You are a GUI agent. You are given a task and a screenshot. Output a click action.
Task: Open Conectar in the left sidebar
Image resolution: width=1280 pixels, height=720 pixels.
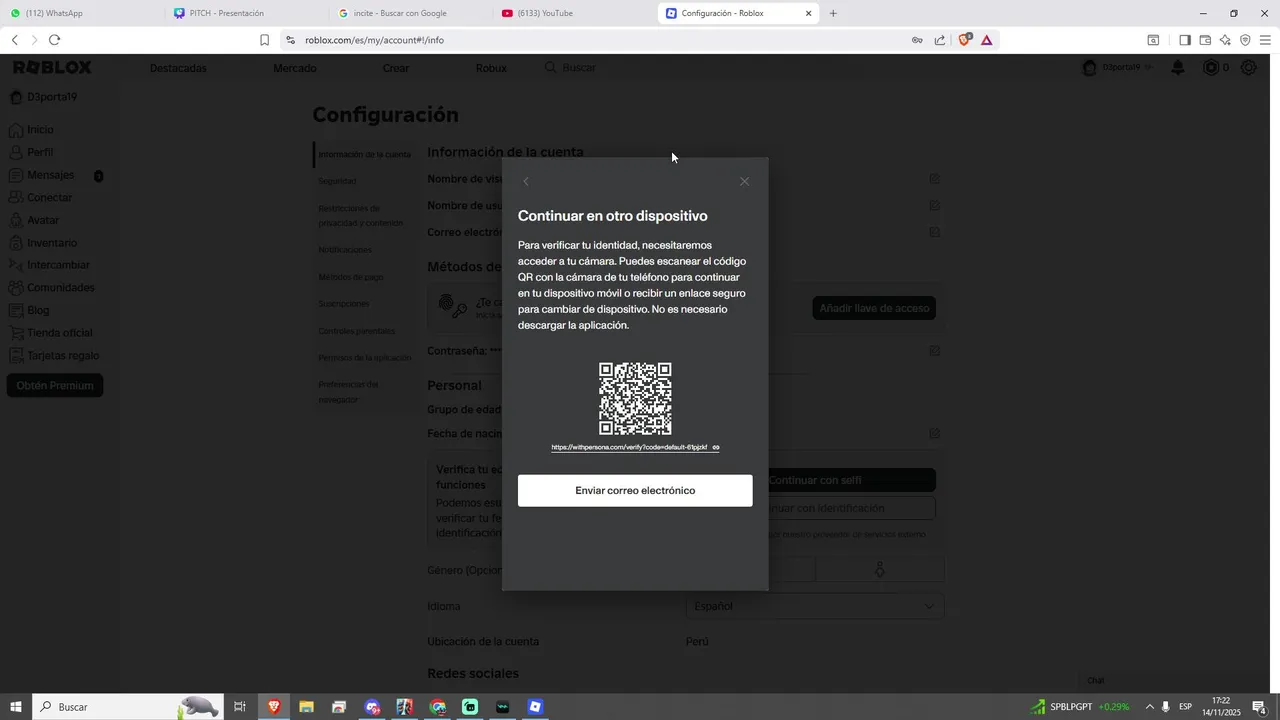(49, 198)
